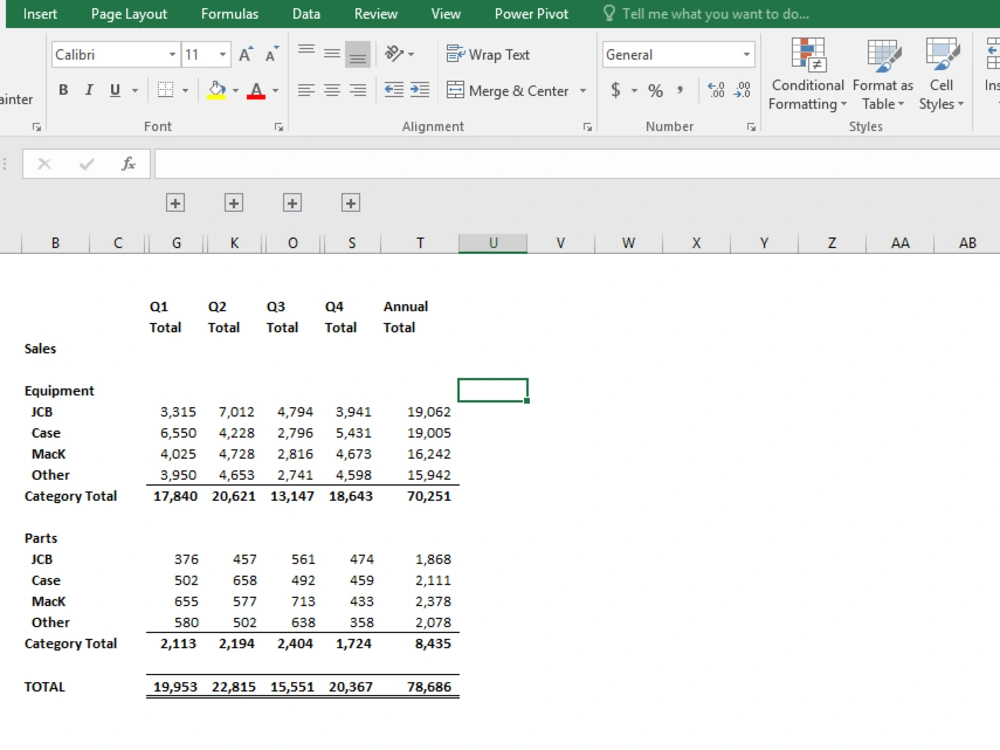Toggle bold formatting
This screenshot has height=750, width=1000.
tap(63, 90)
